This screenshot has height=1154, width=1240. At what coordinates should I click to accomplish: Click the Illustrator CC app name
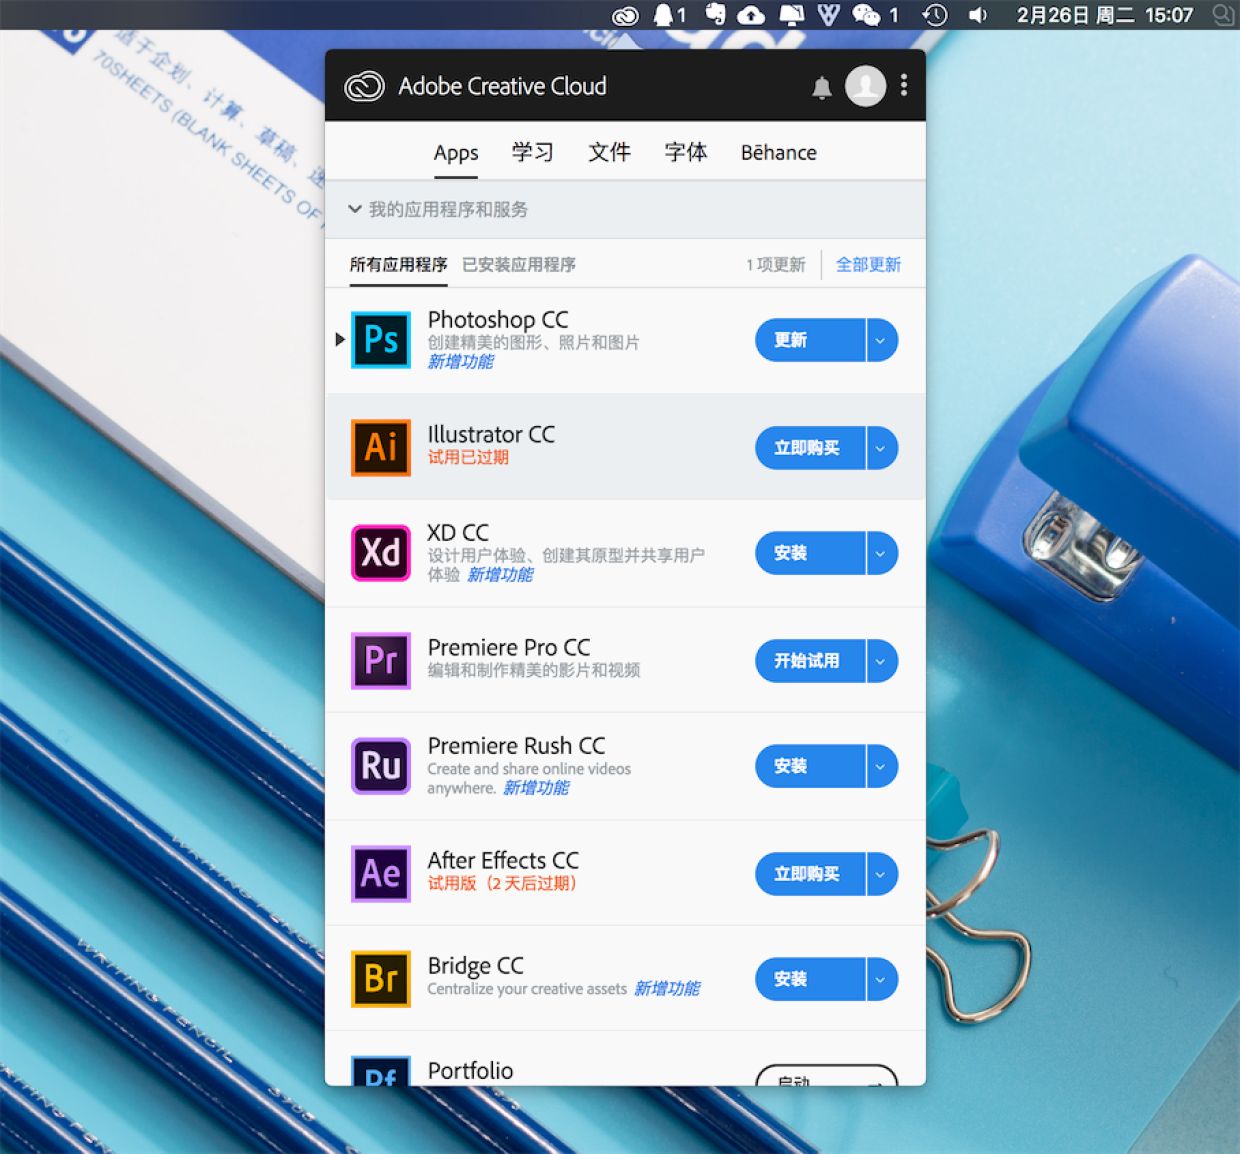[x=491, y=434]
